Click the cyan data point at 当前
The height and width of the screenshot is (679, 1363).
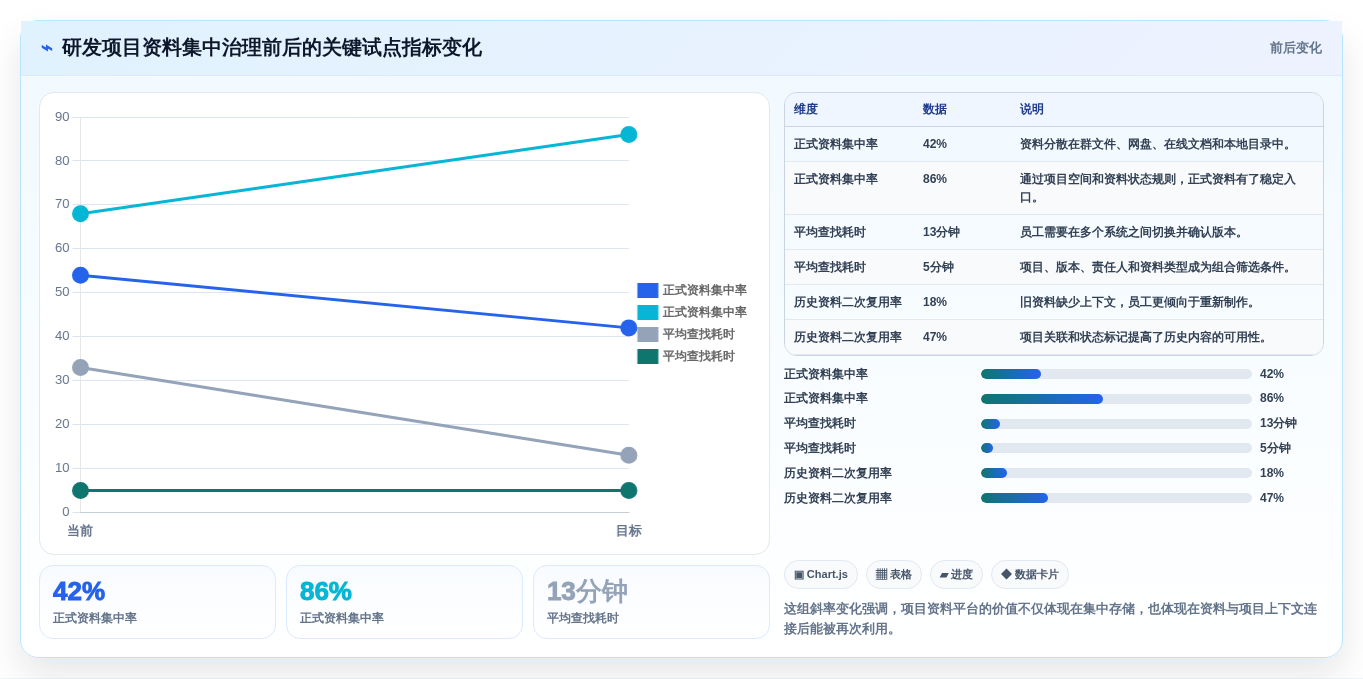point(81,214)
